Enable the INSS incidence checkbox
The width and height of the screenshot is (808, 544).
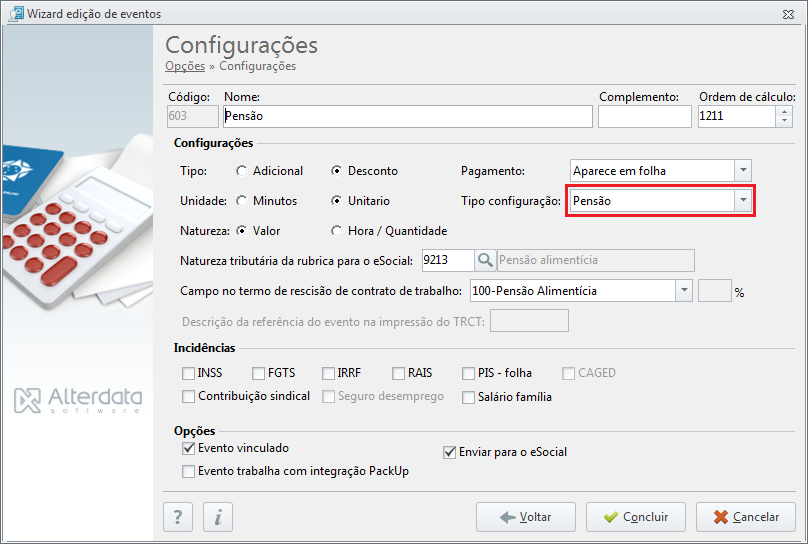click(189, 373)
